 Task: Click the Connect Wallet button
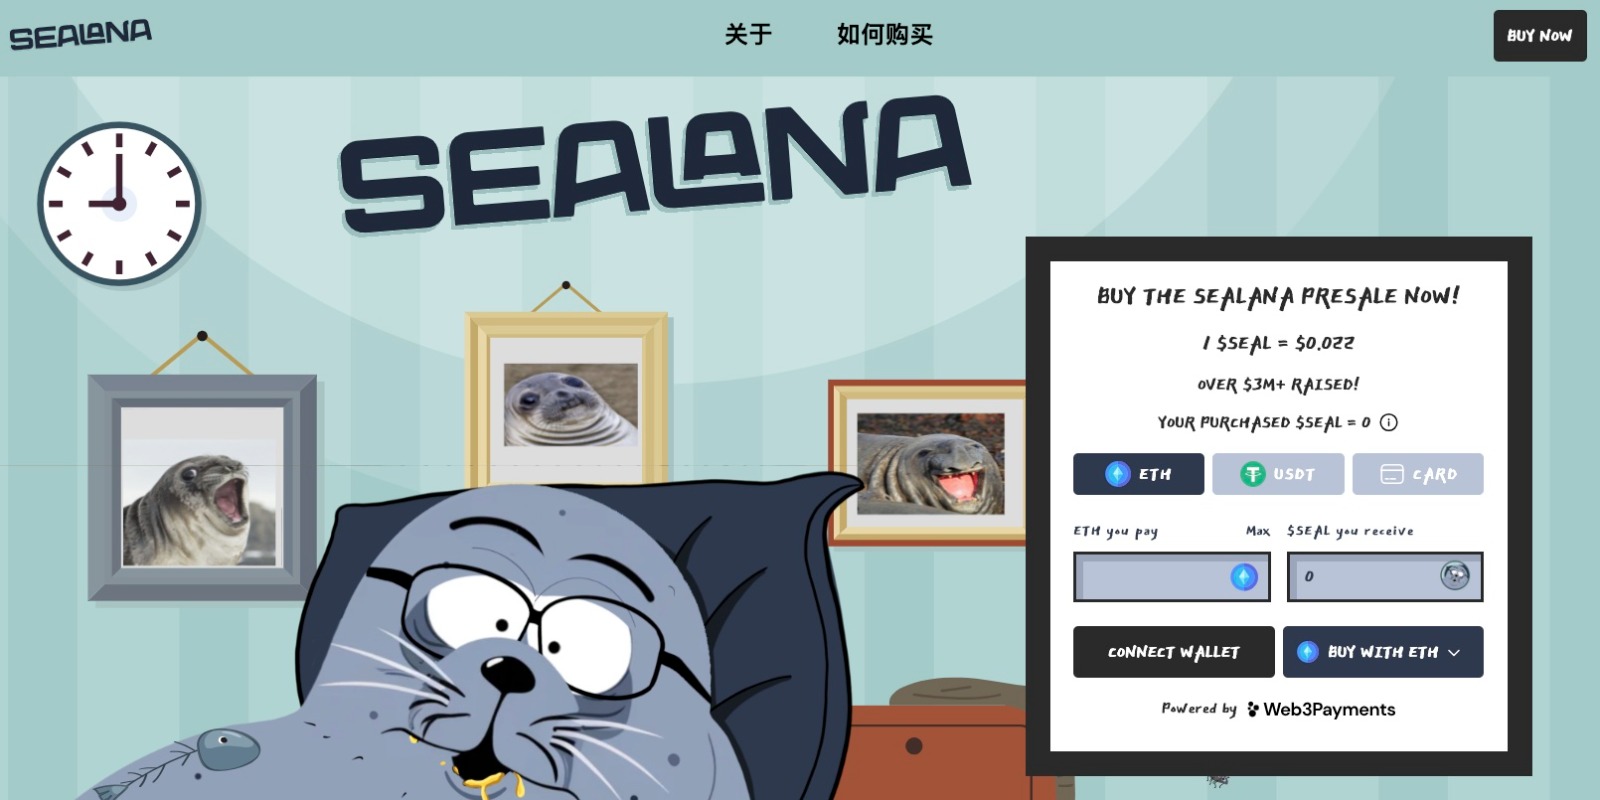pos(1174,652)
